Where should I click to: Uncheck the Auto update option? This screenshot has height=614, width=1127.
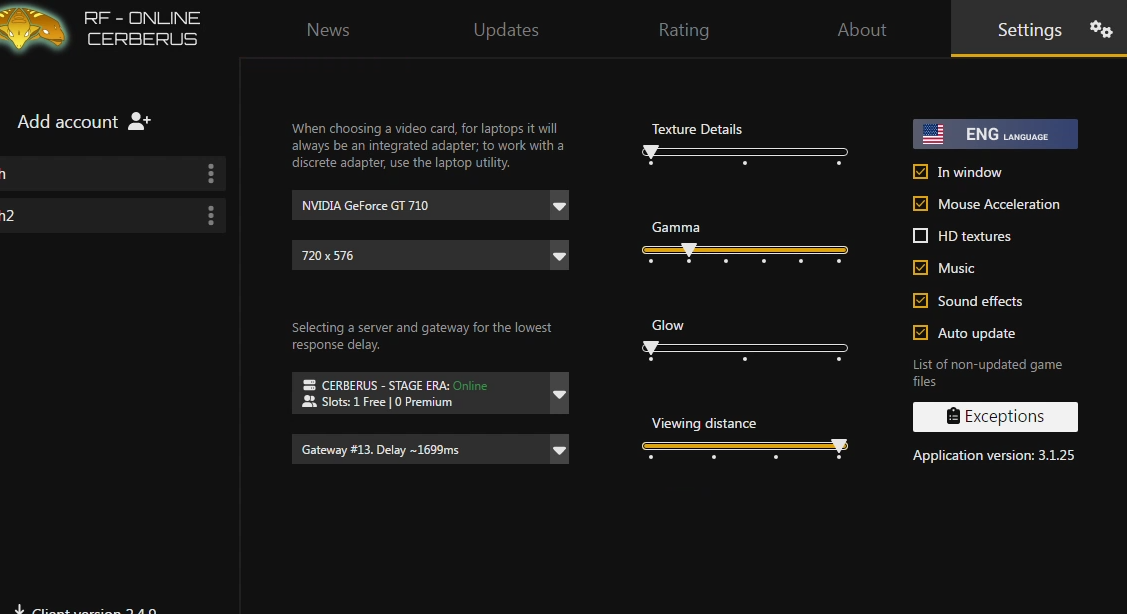[x=921, y=333]
